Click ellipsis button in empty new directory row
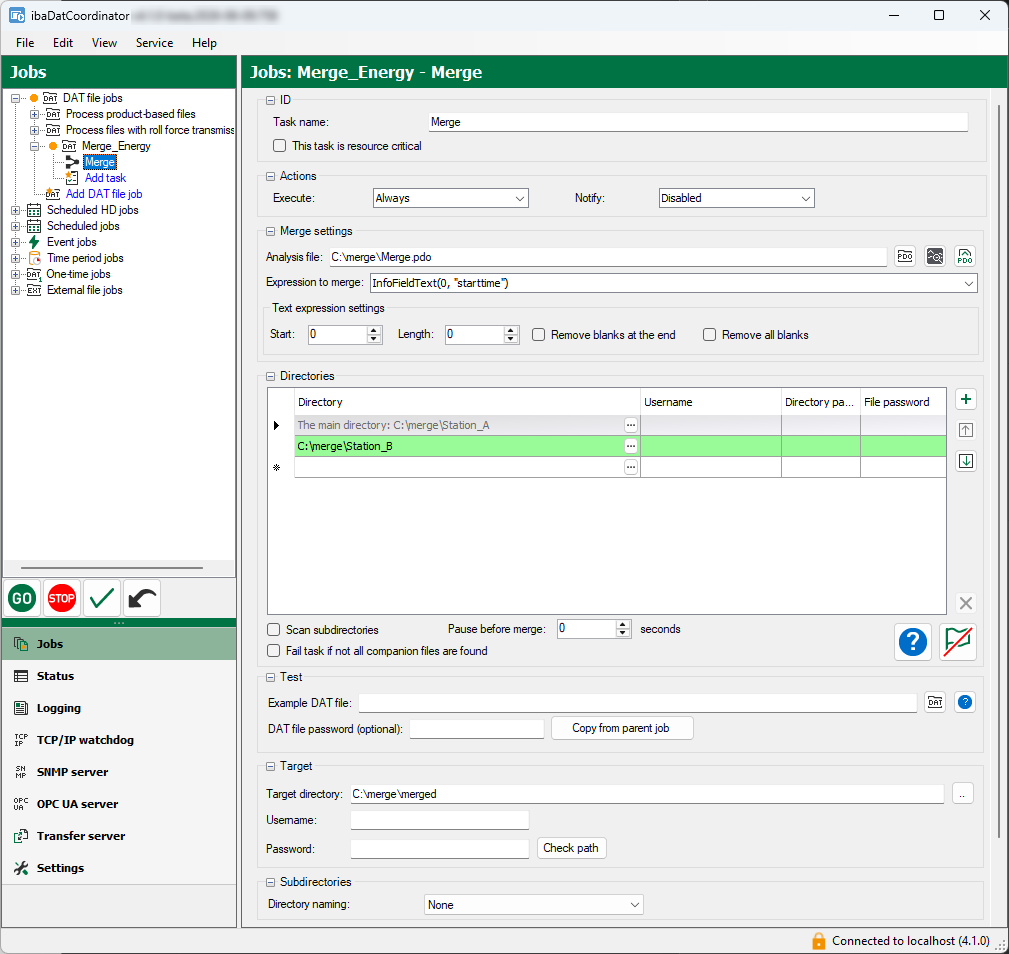This screenshot has height=954, width=1009. coord(631,467)
